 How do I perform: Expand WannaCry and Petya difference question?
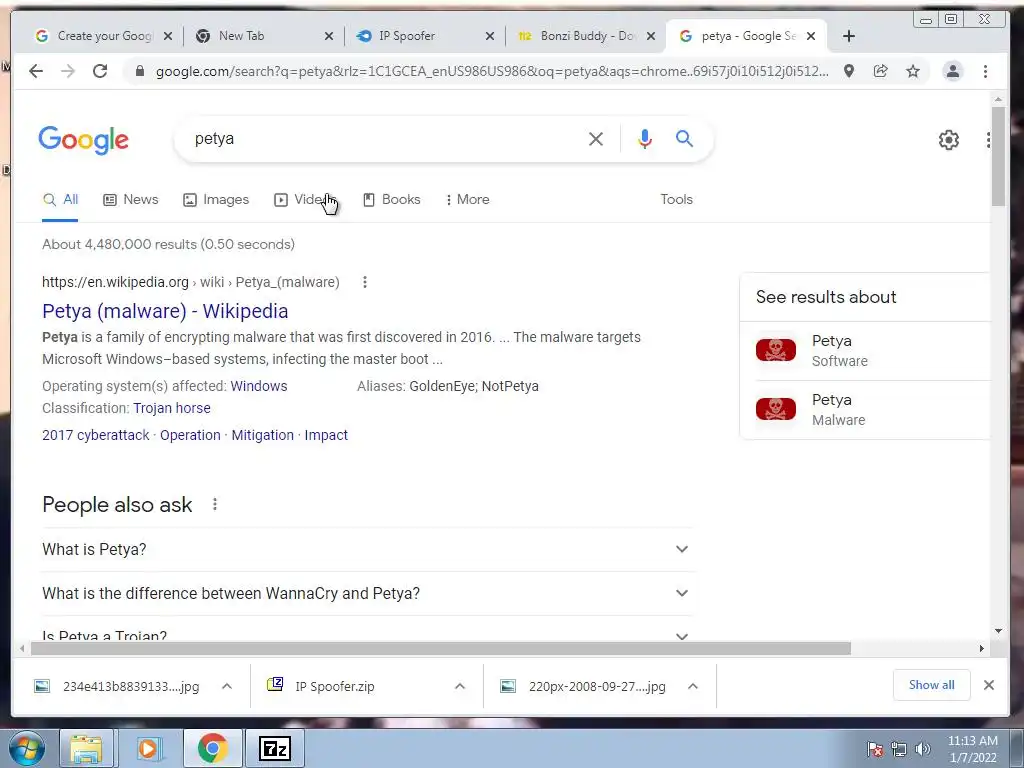point(366,593)
